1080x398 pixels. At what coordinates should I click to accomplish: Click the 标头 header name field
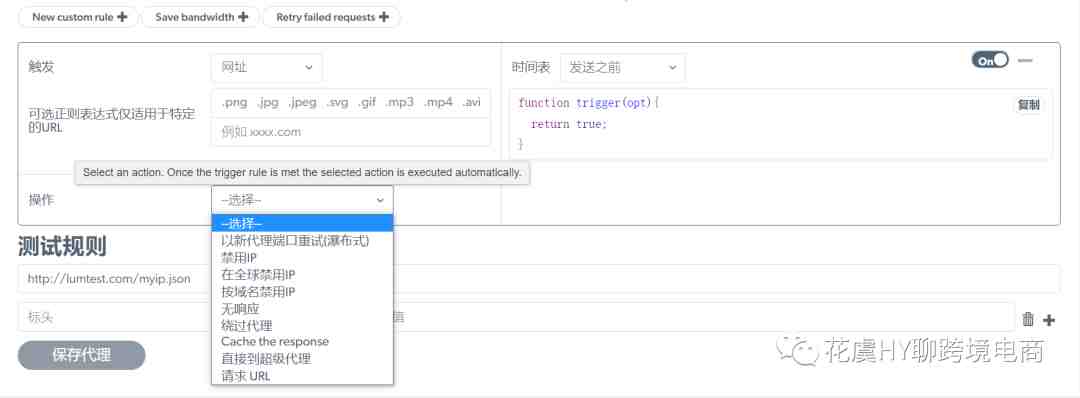(114, 317)
